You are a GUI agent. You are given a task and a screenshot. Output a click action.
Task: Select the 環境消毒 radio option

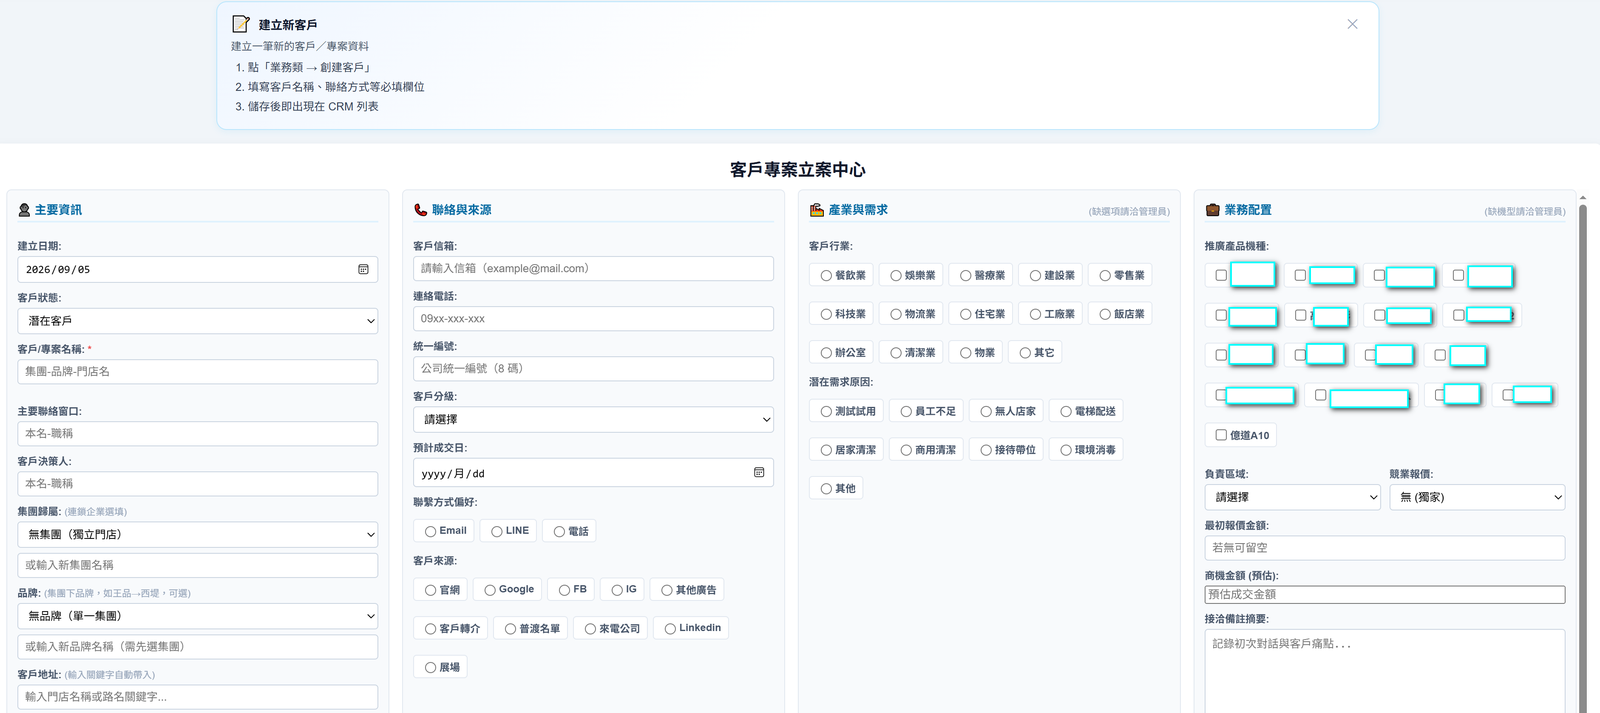tap(1066, 450)
